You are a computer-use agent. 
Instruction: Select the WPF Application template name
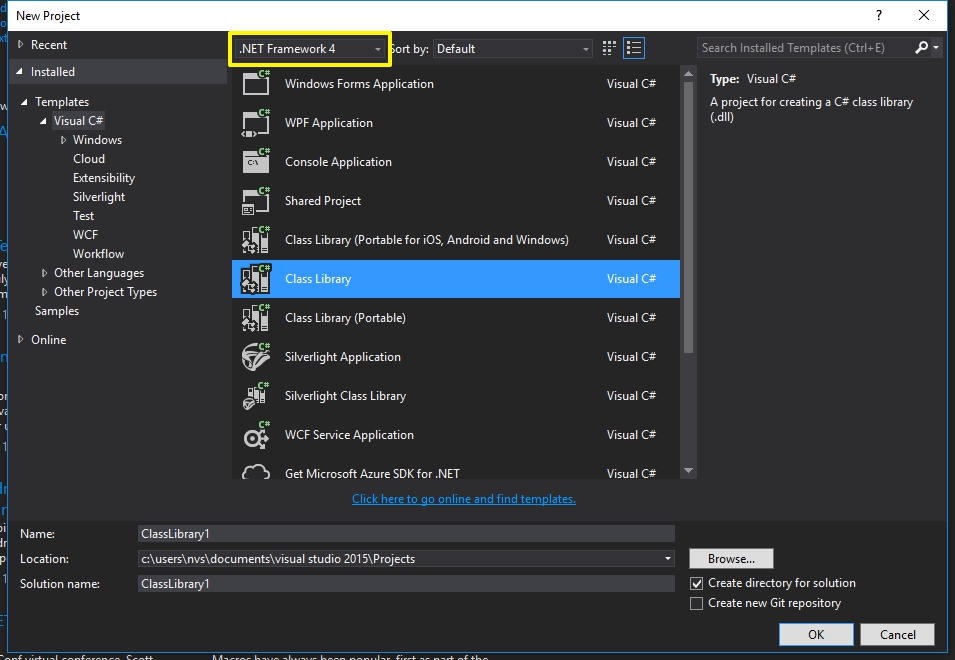click(329, 123)
